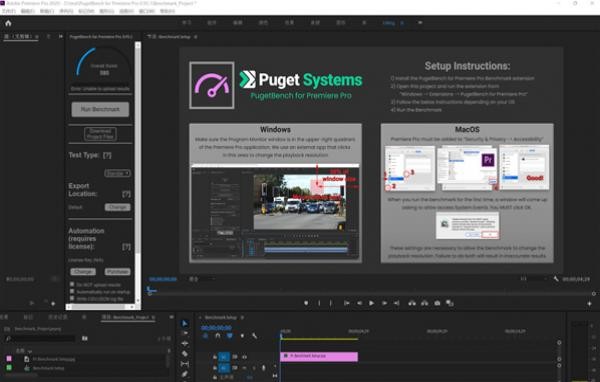Toggle the voice-over microphone on audio track
600x382 pixels.
pyautogui.click(x=264, y=367)
